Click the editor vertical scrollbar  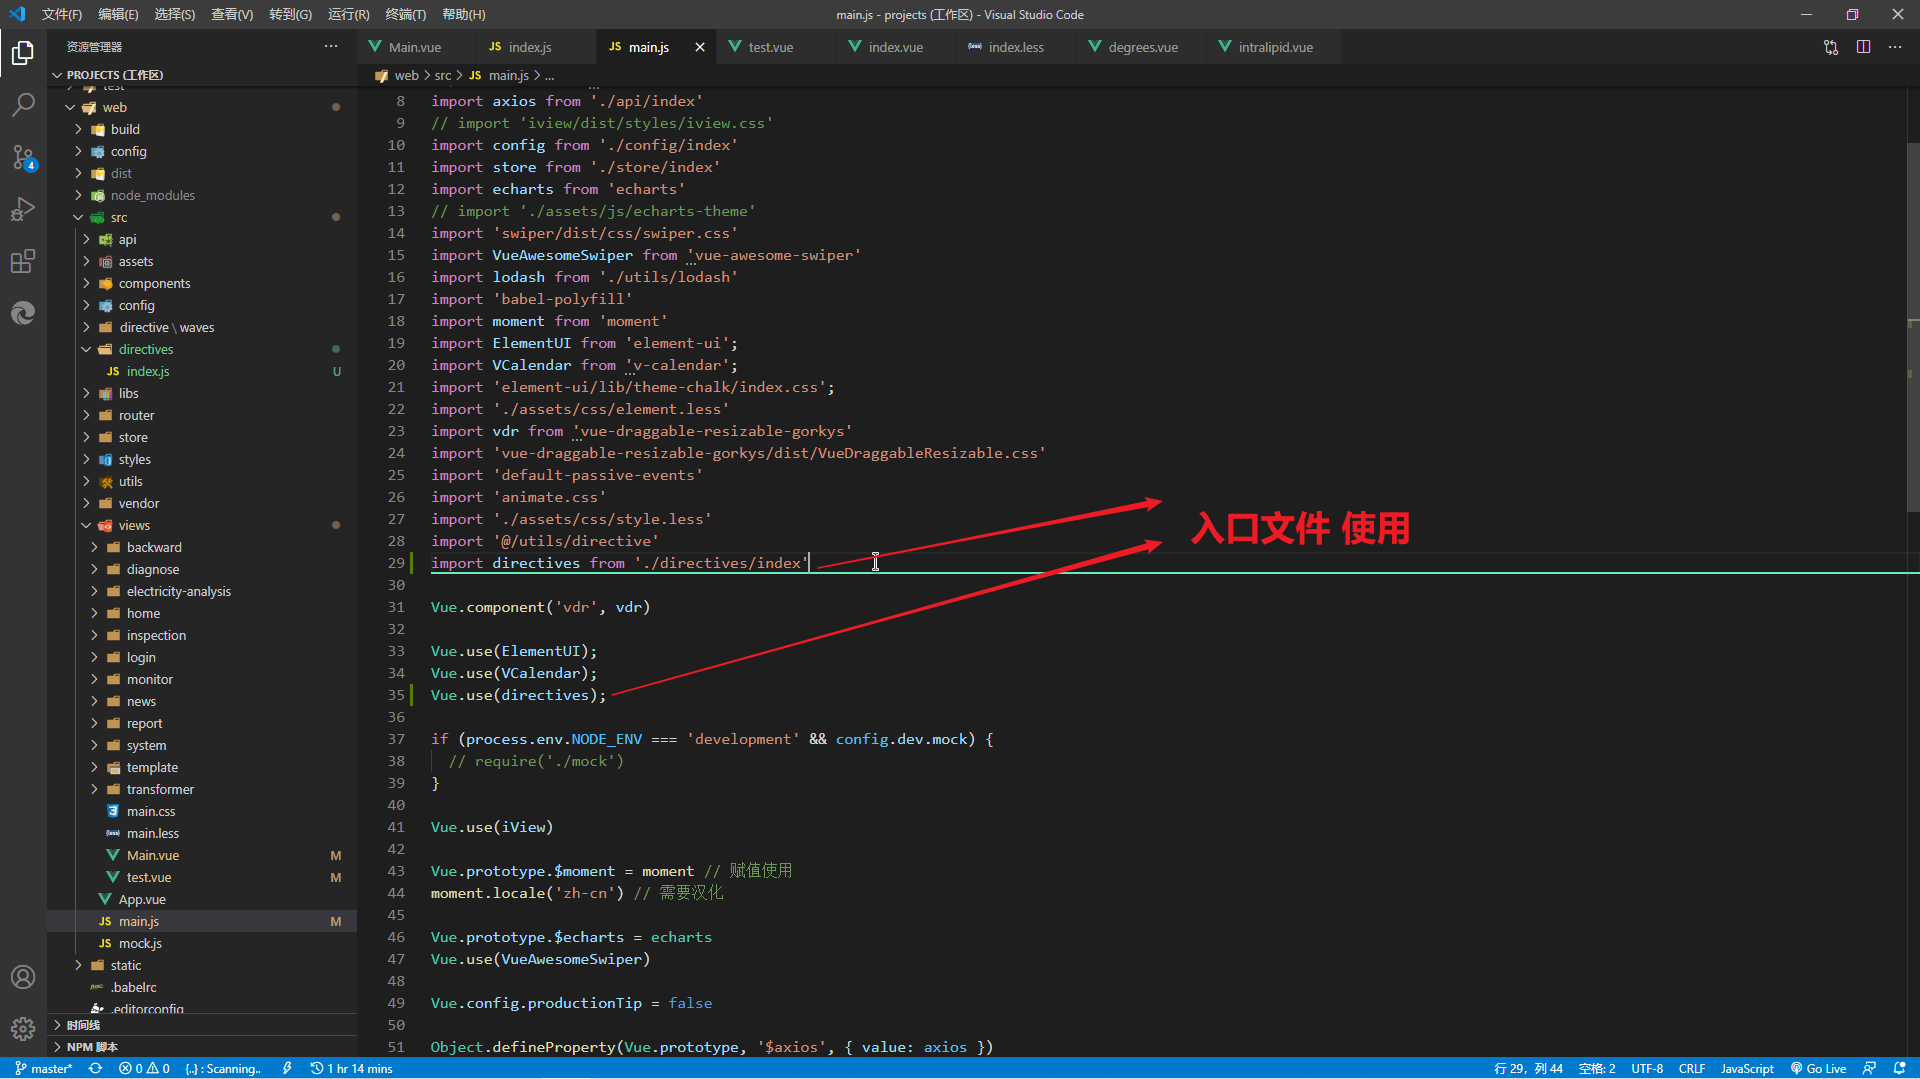(x=1913, y=330)
